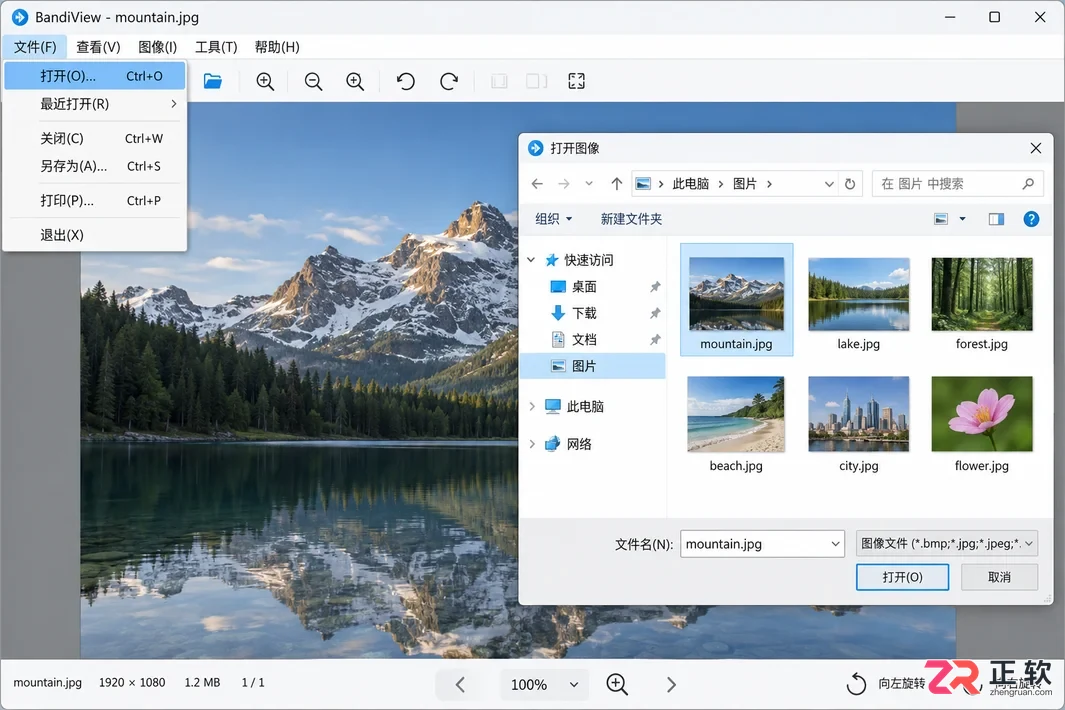The width and height of the screenshot is (1065, 710).
Task: Click the up-one-level arrow in dialog
Action: [617, 183]
